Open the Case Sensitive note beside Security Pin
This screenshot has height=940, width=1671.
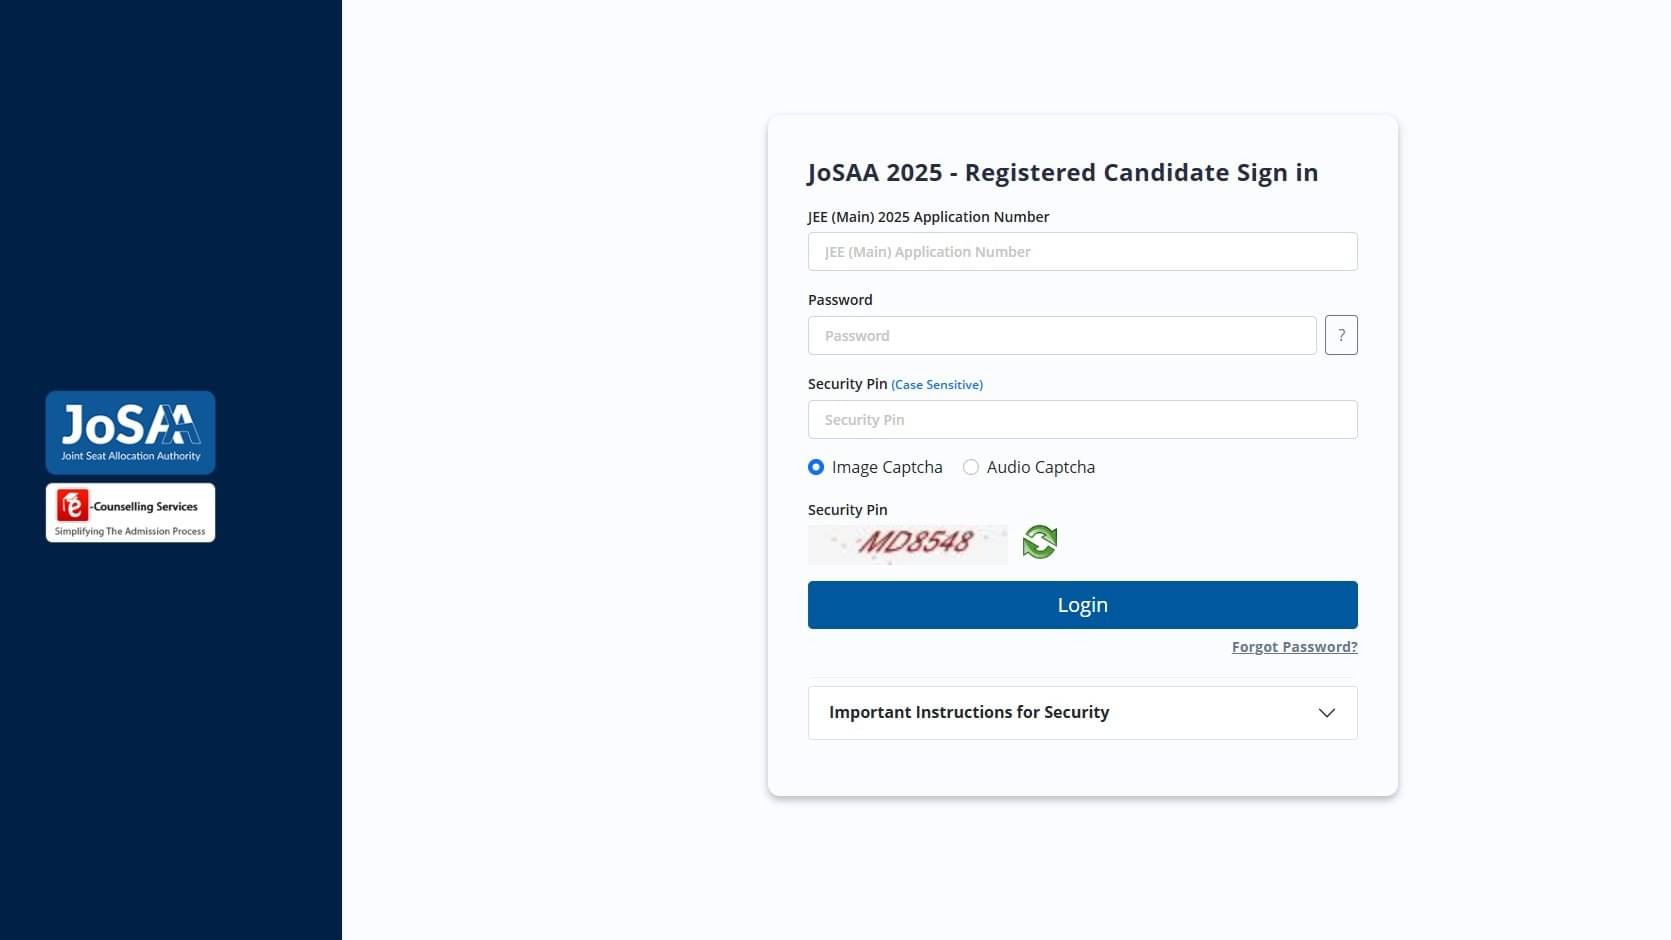point(937,384)
